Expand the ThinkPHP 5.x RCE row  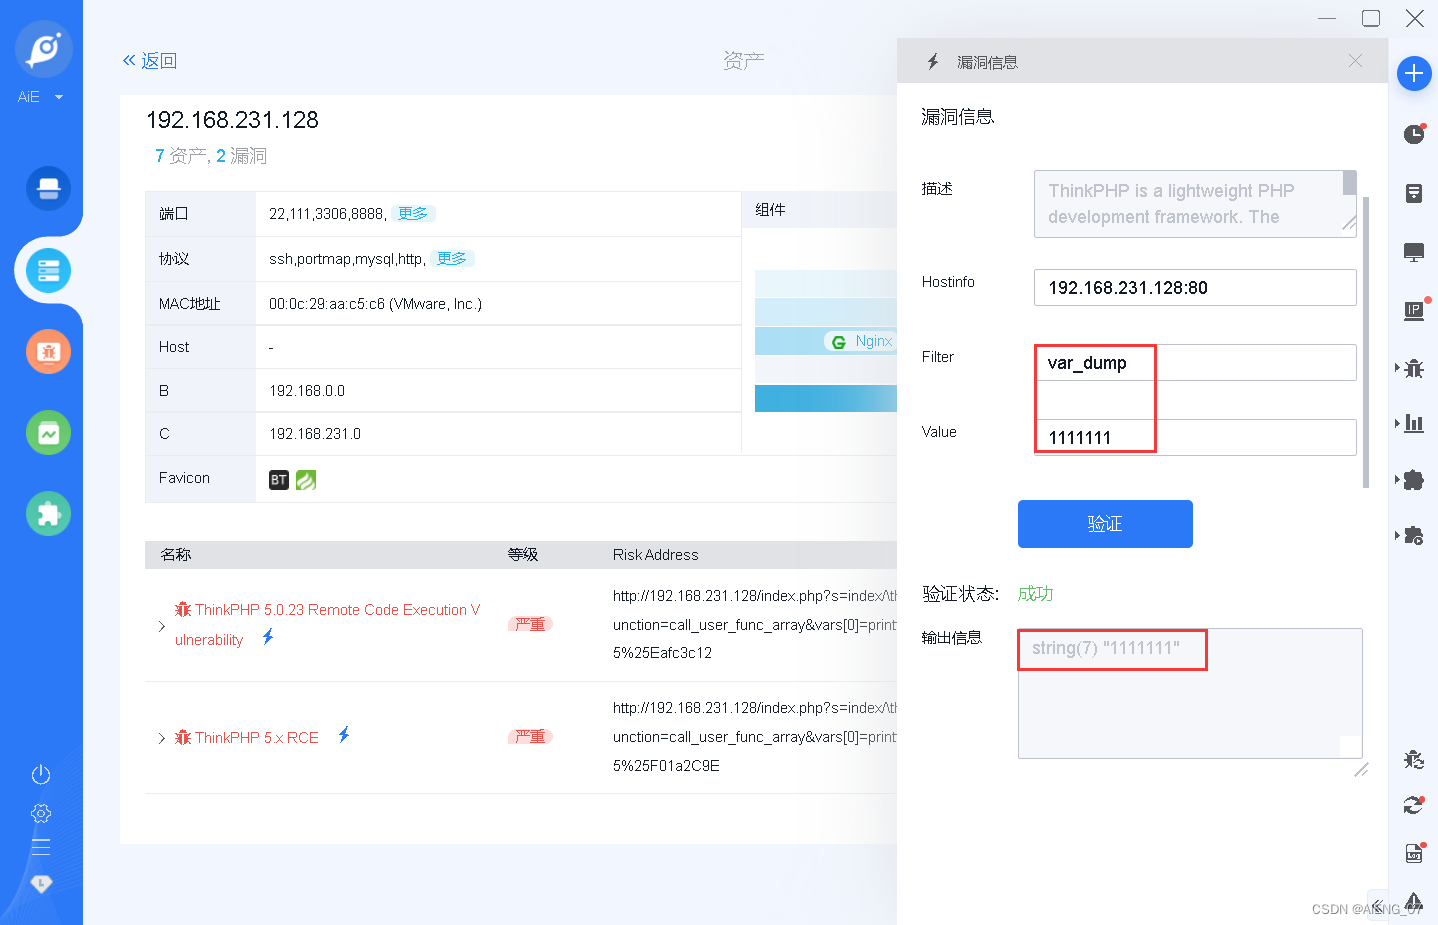click(162, 738)
